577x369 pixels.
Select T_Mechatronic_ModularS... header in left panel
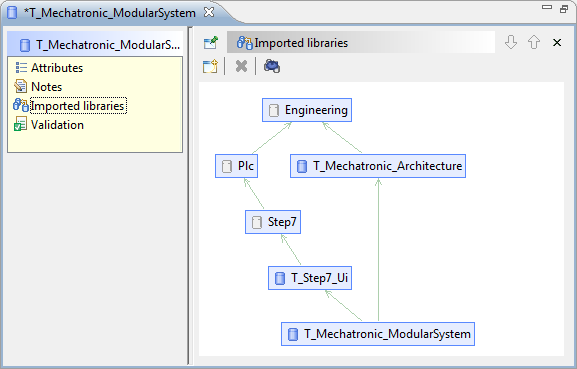pos(95,45)
